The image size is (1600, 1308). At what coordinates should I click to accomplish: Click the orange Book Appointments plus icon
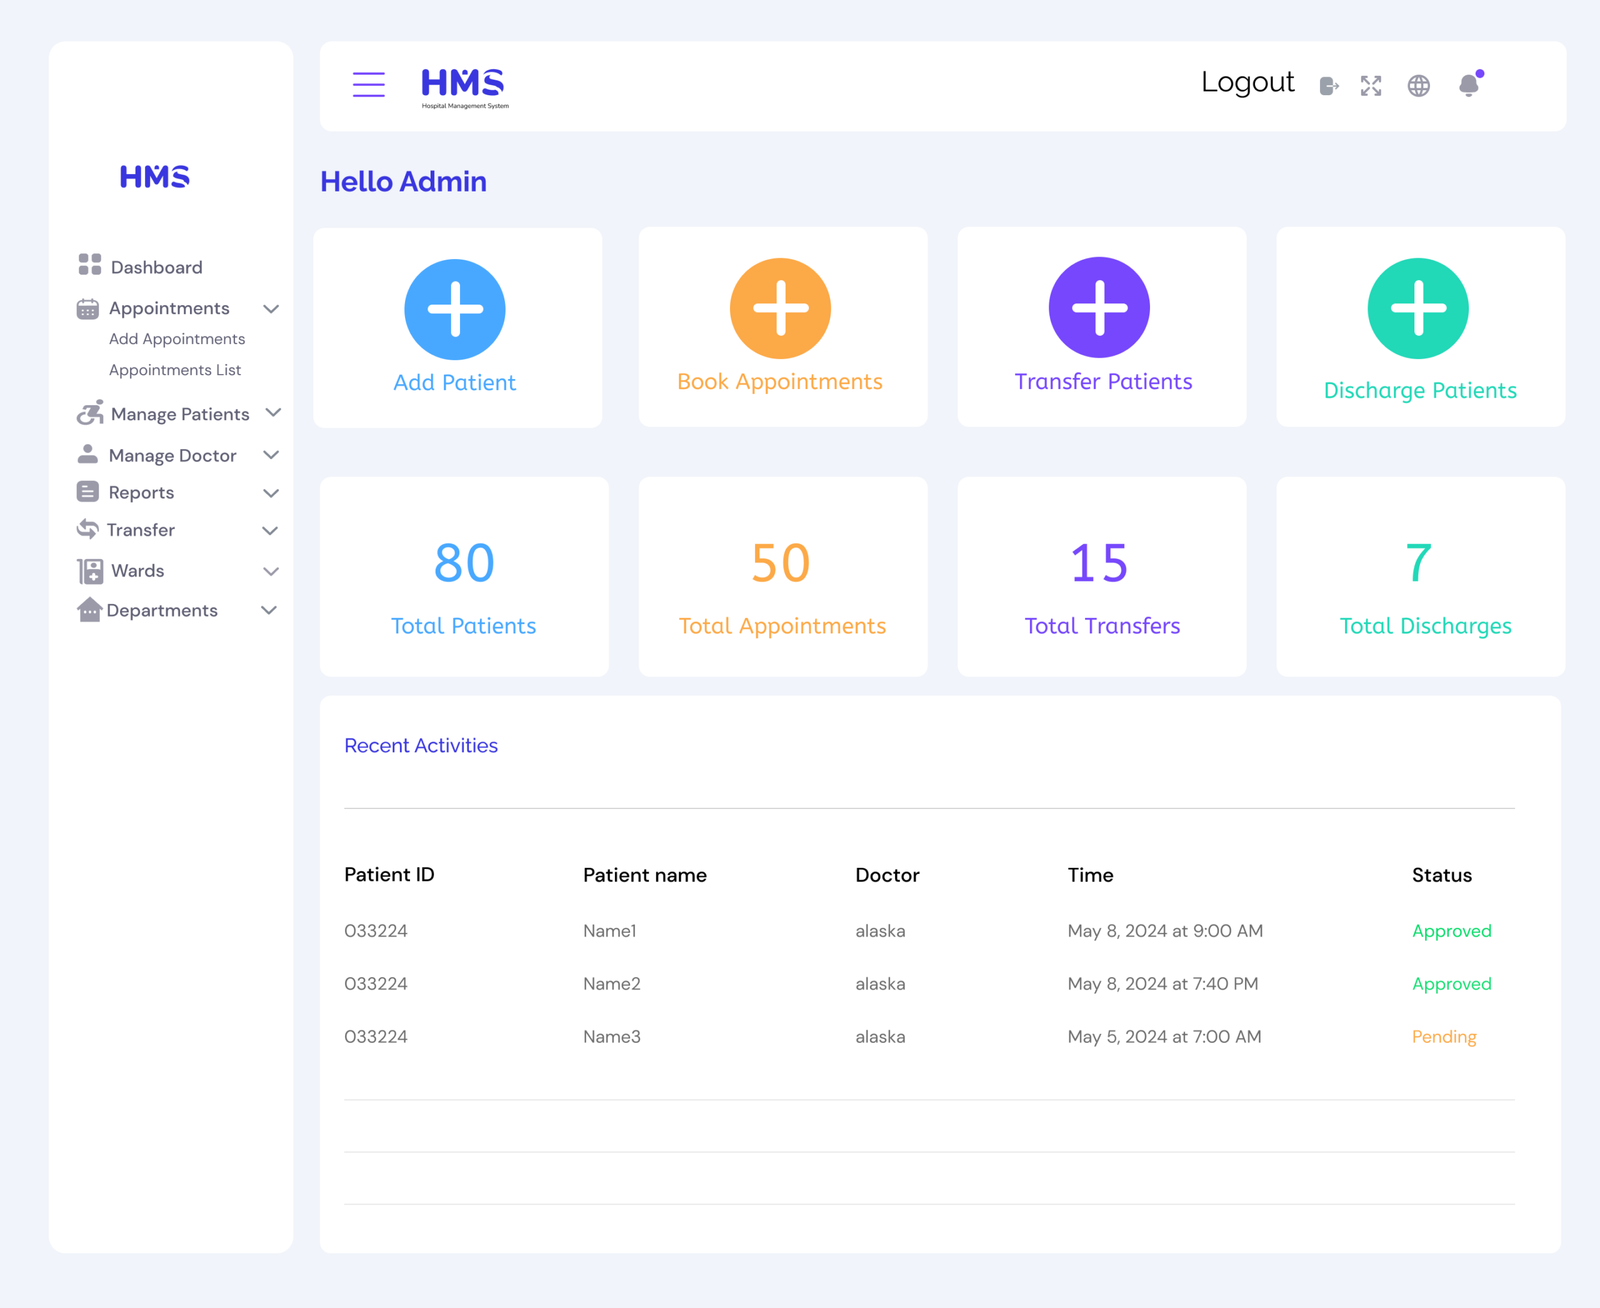780,308
